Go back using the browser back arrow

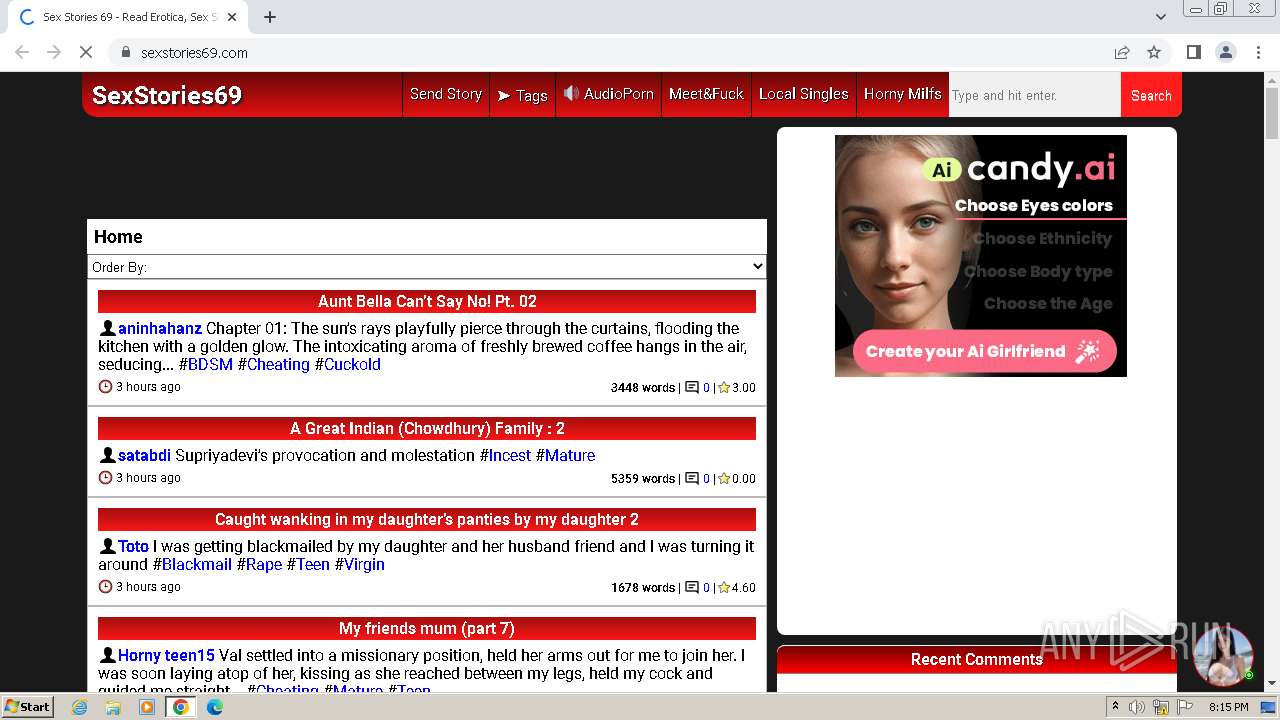(x=22, y=52)
